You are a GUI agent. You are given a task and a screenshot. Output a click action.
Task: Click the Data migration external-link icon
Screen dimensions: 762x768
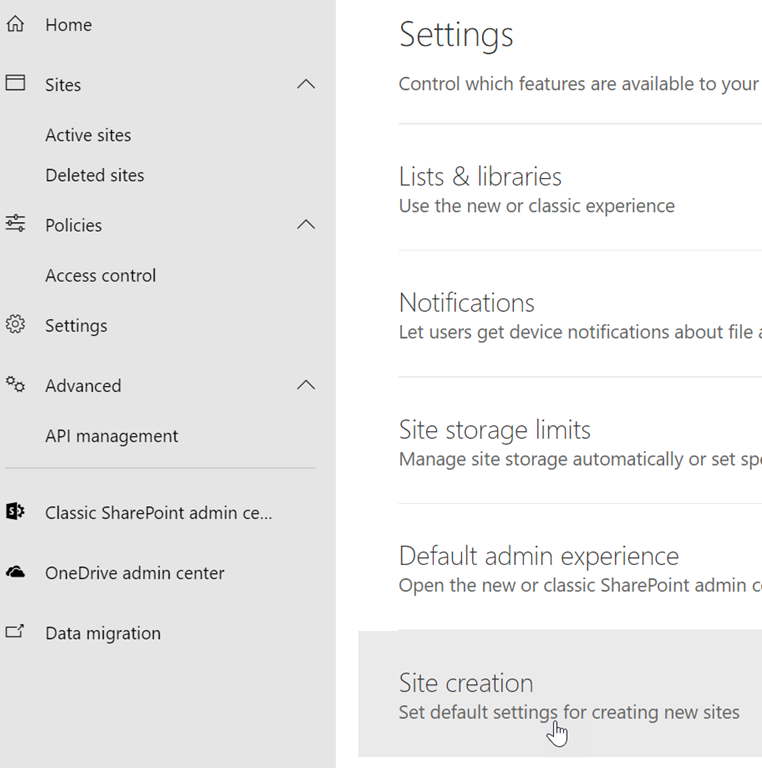tap(15, 632)
